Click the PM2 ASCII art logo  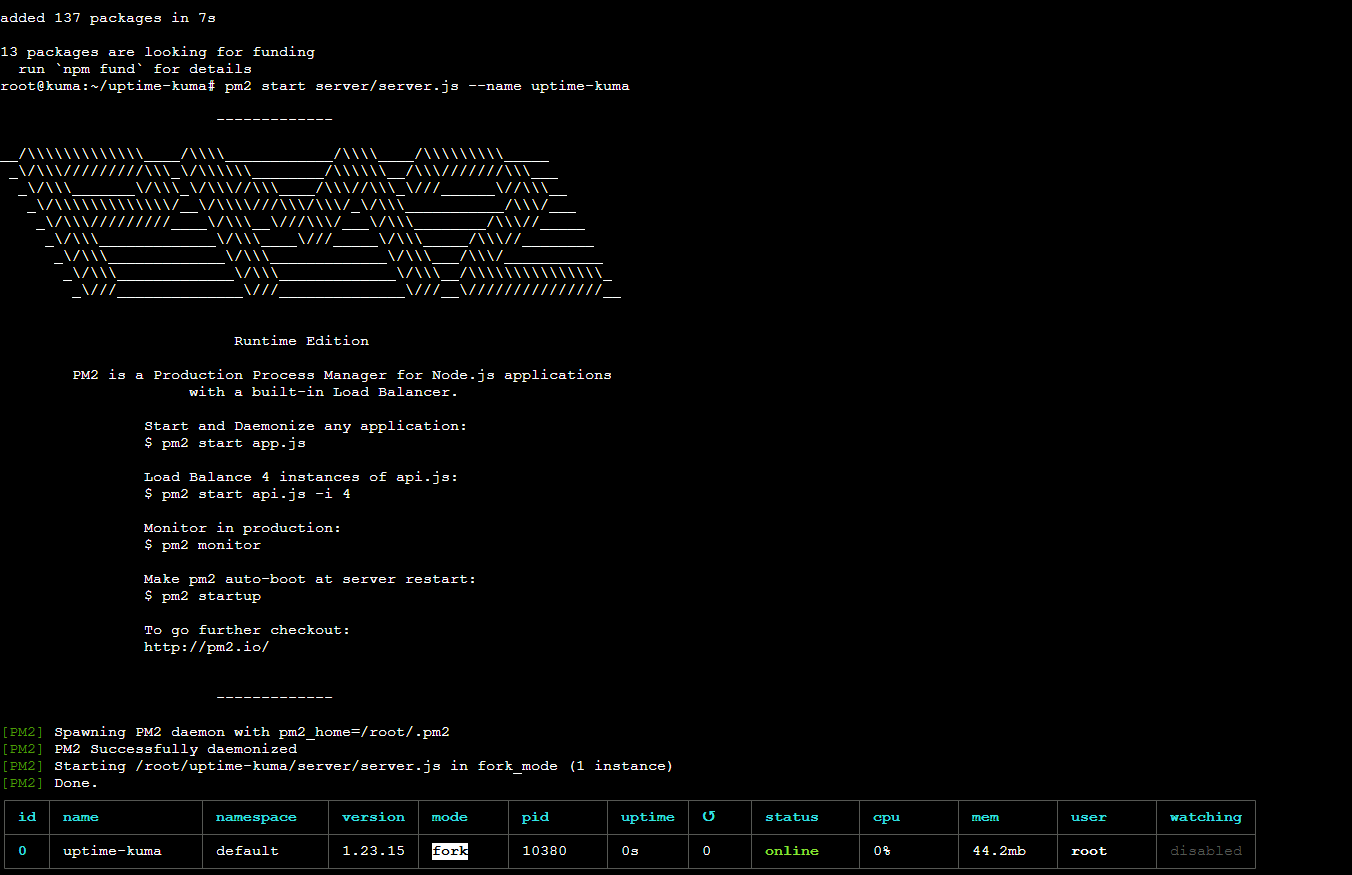click(x=310, y=222)
